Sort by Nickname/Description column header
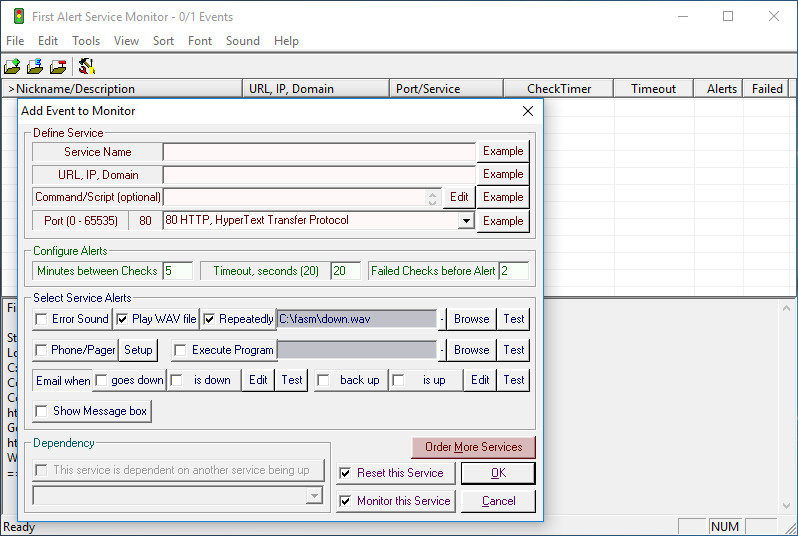Viewport: 798px width, 536px height. (x=122, y=89)
